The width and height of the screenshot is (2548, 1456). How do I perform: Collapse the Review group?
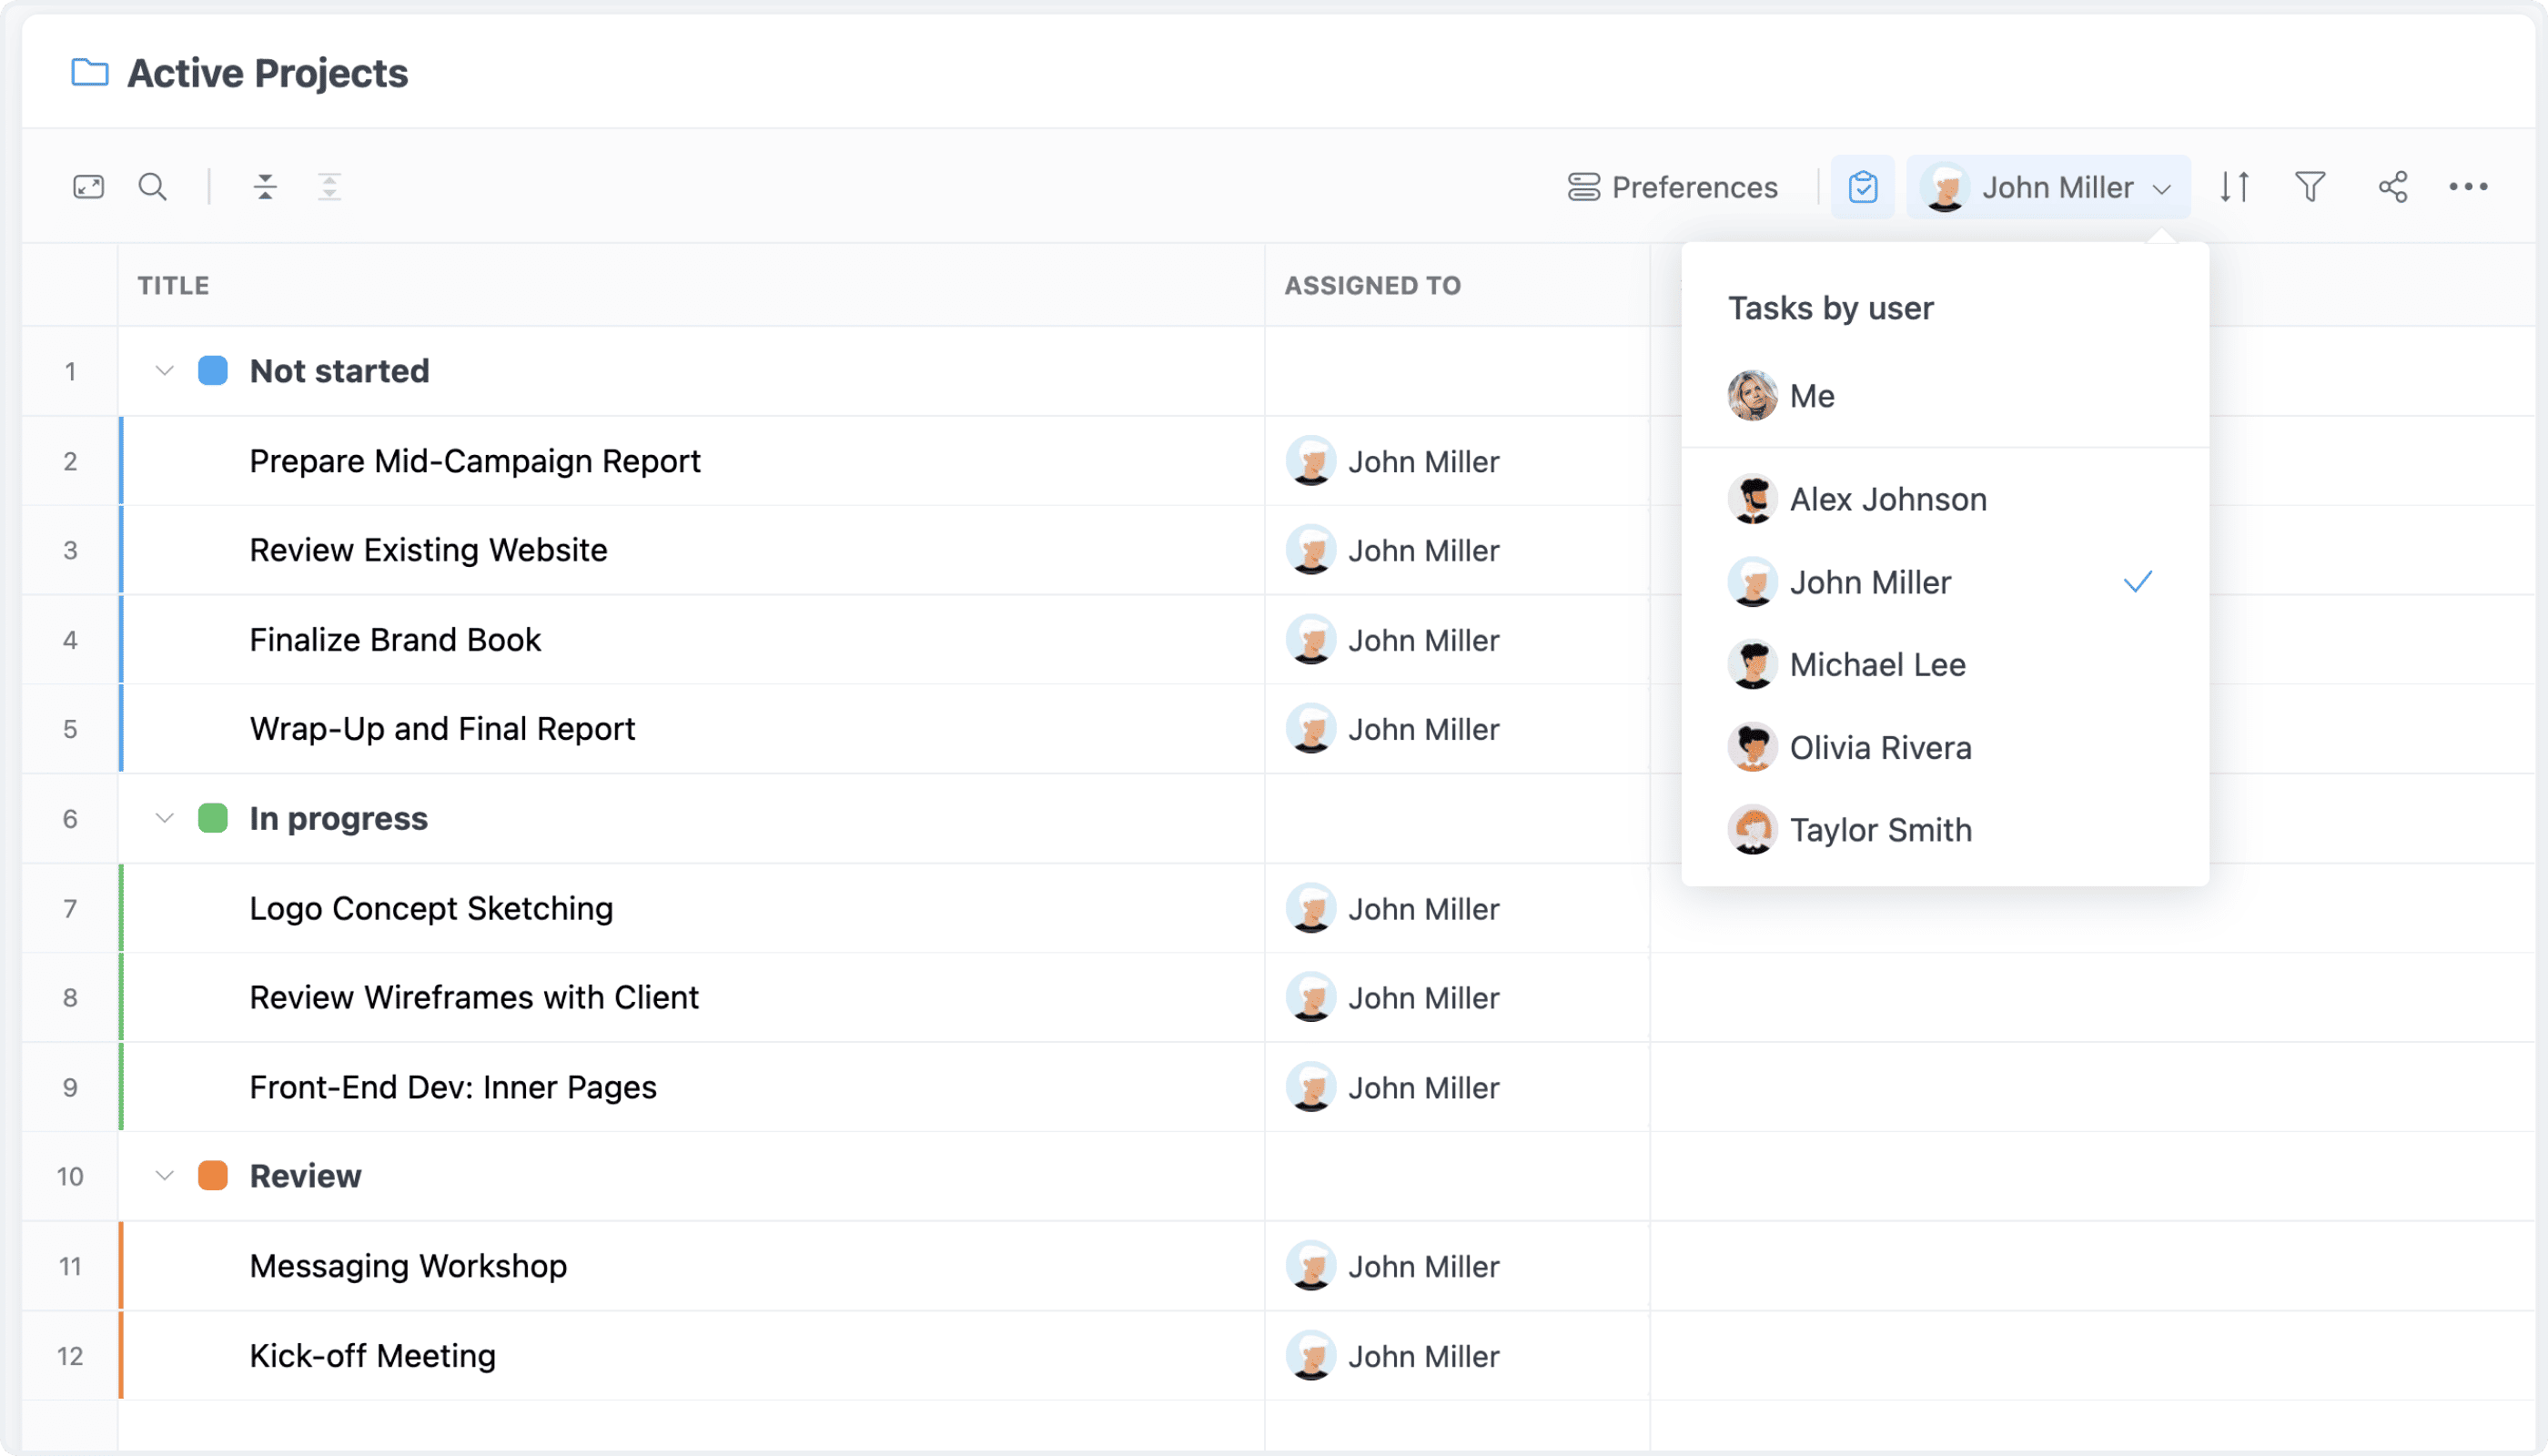coord(165,1175)
